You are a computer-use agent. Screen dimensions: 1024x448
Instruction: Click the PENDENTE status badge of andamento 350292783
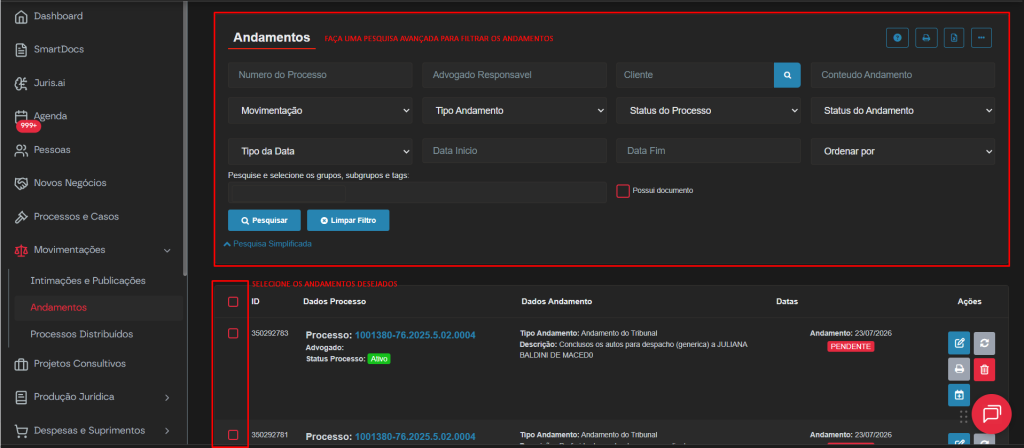tap(850, 346)
